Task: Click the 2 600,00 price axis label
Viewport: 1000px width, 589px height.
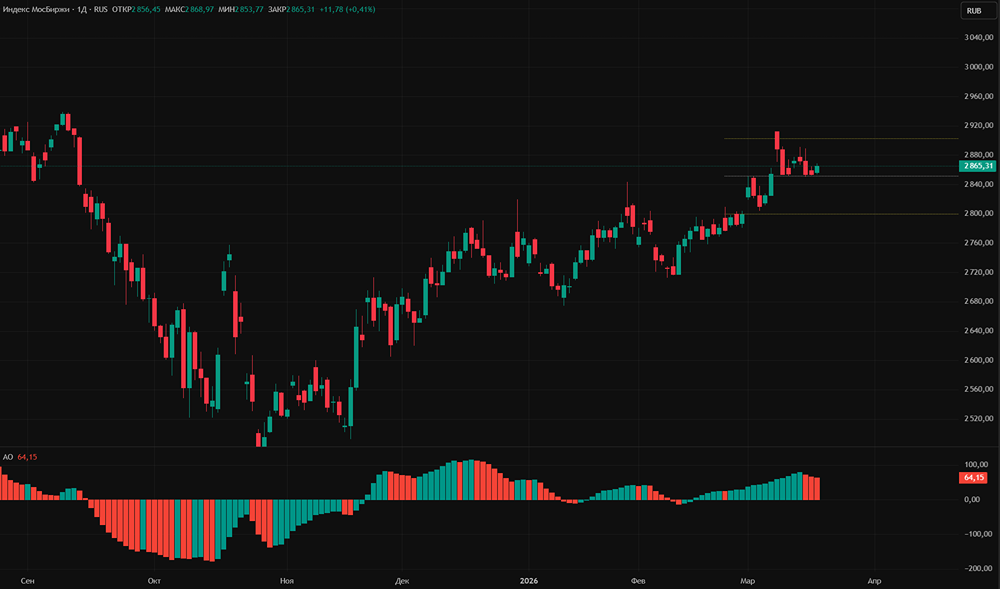Action: tap(978, 360)
